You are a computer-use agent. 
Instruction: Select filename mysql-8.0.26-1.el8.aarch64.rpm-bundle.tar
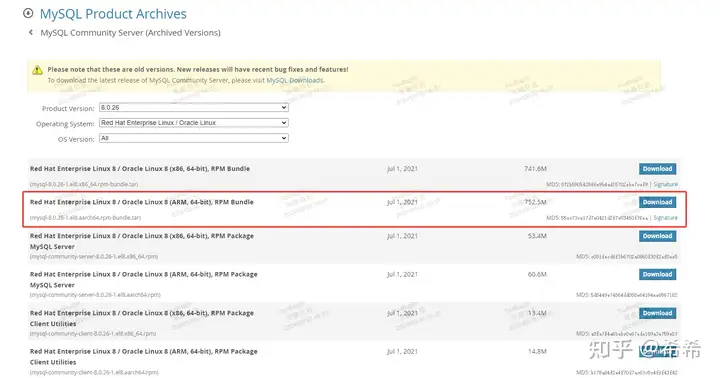coord(85,218)
